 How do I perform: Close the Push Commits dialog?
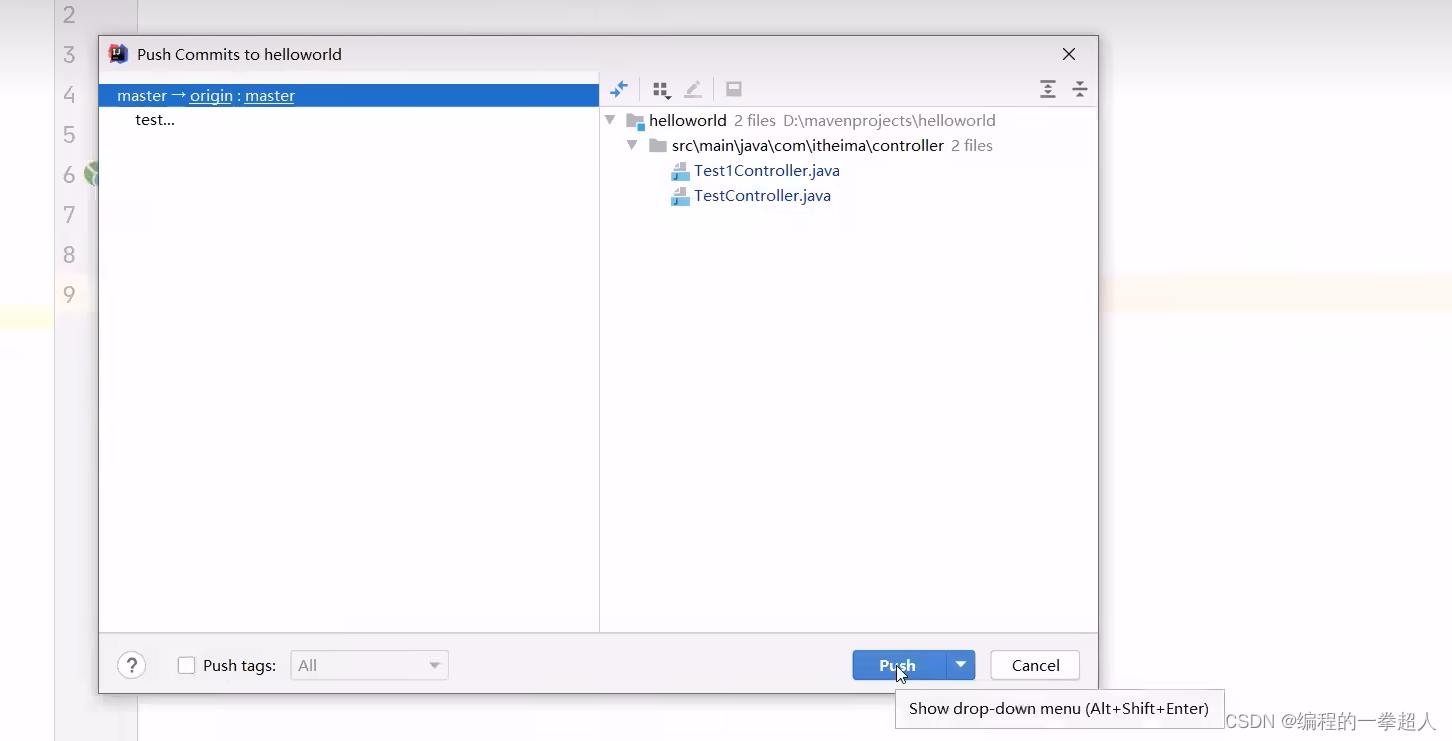[1069, 54]
